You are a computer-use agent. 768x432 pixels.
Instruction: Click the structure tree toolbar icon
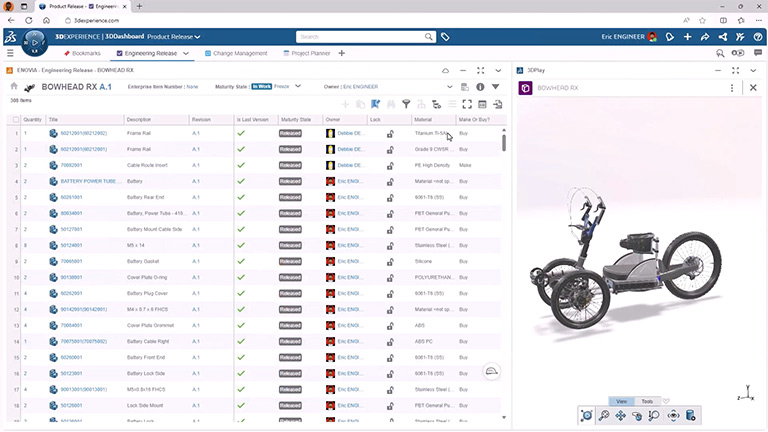point(436,104)
